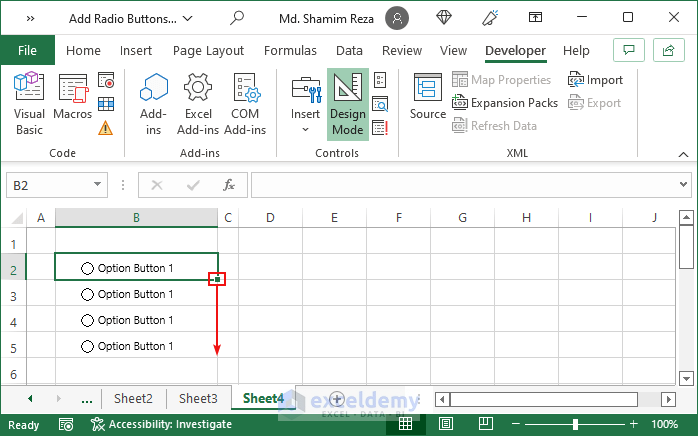Open Macro Security warning icon

(x=106, y=128)
